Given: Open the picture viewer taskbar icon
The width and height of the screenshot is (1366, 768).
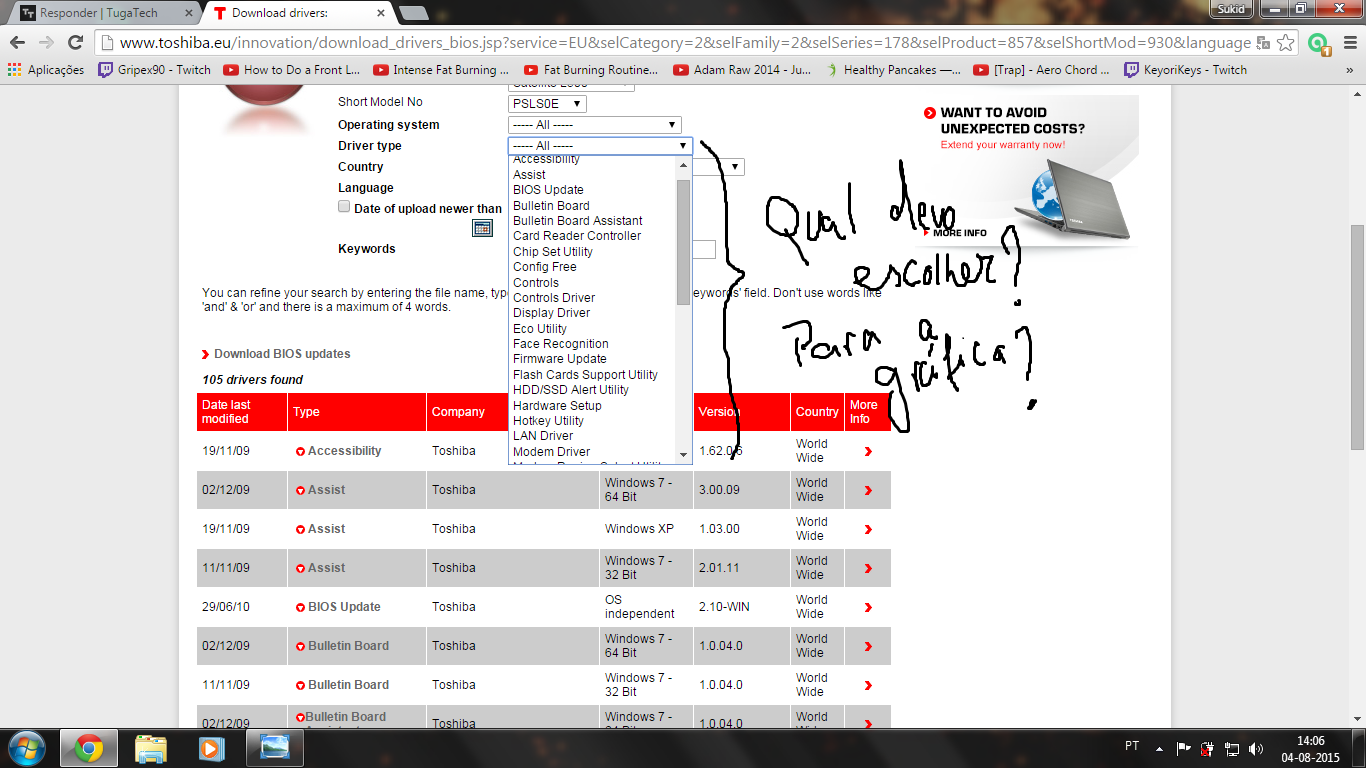Looking at the screenshot, I should [x=274, y=748].
